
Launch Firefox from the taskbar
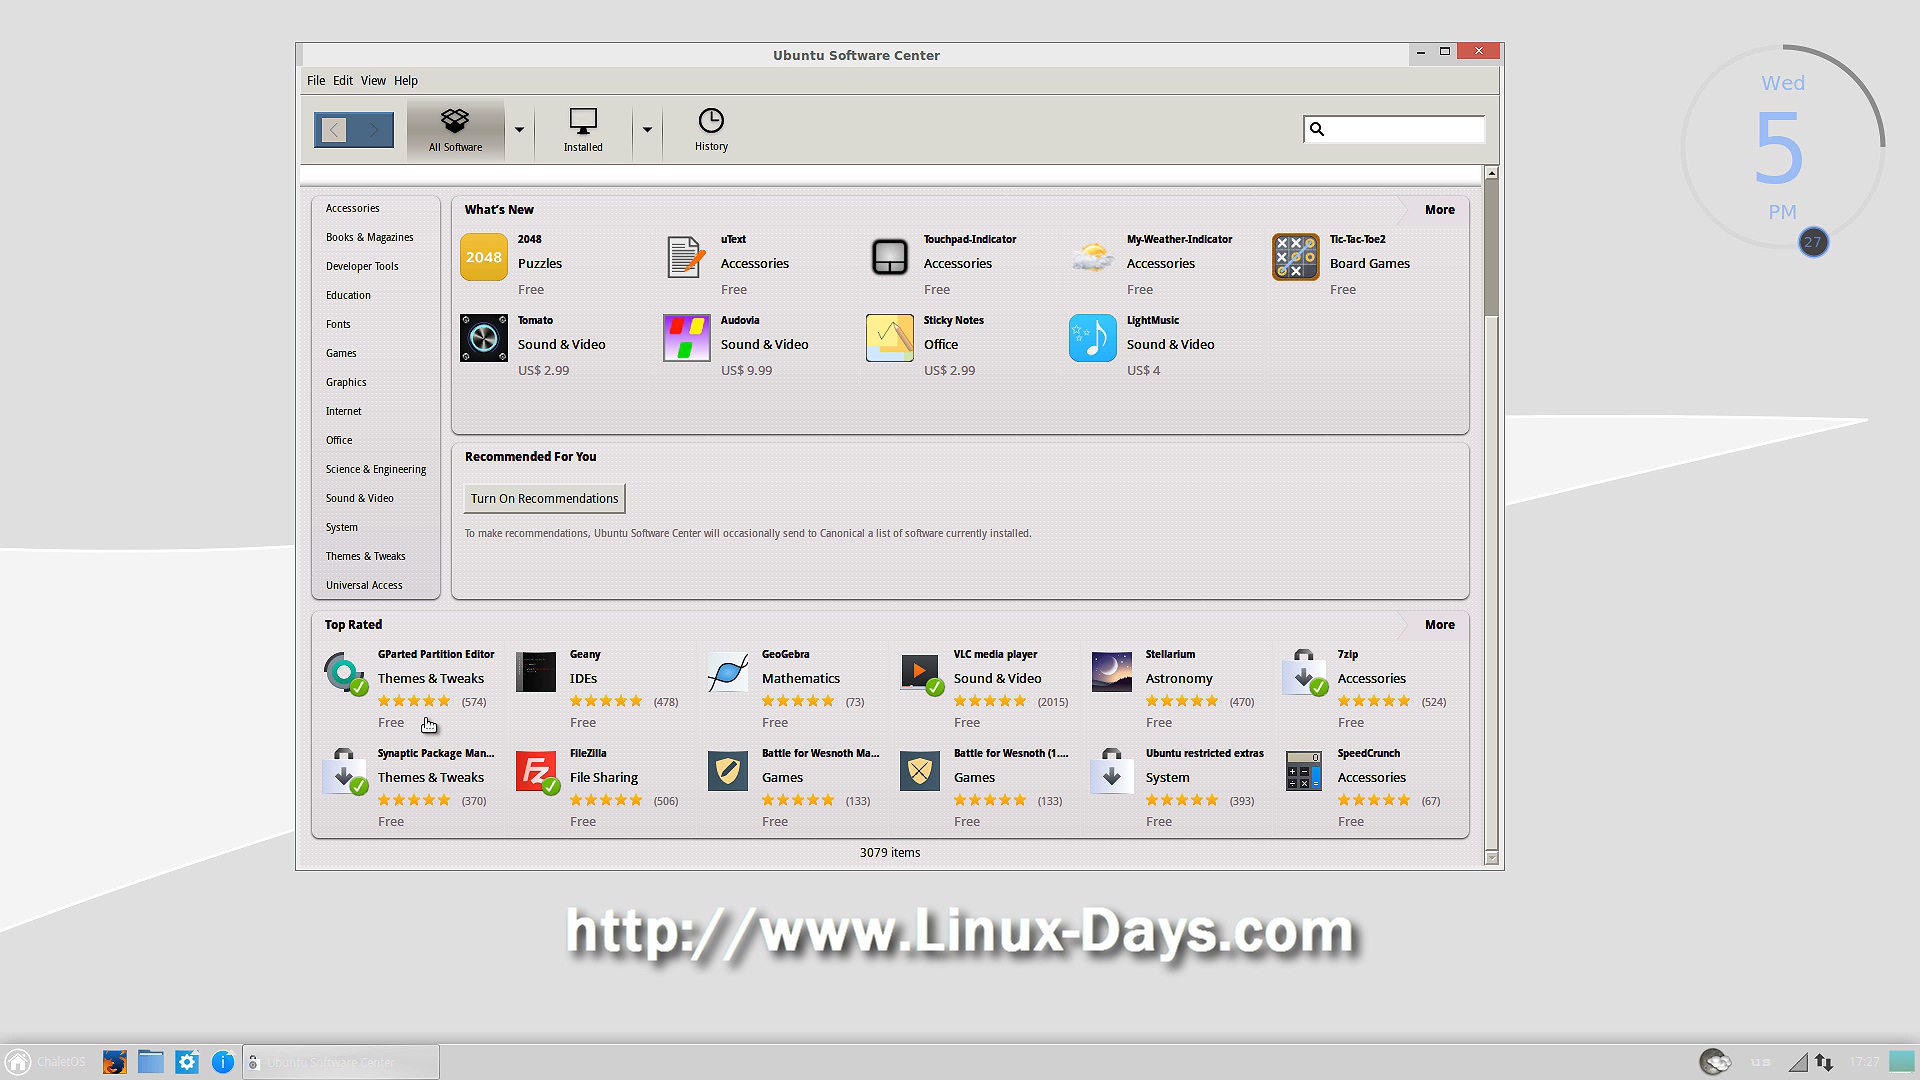(x=115, y=1062)
